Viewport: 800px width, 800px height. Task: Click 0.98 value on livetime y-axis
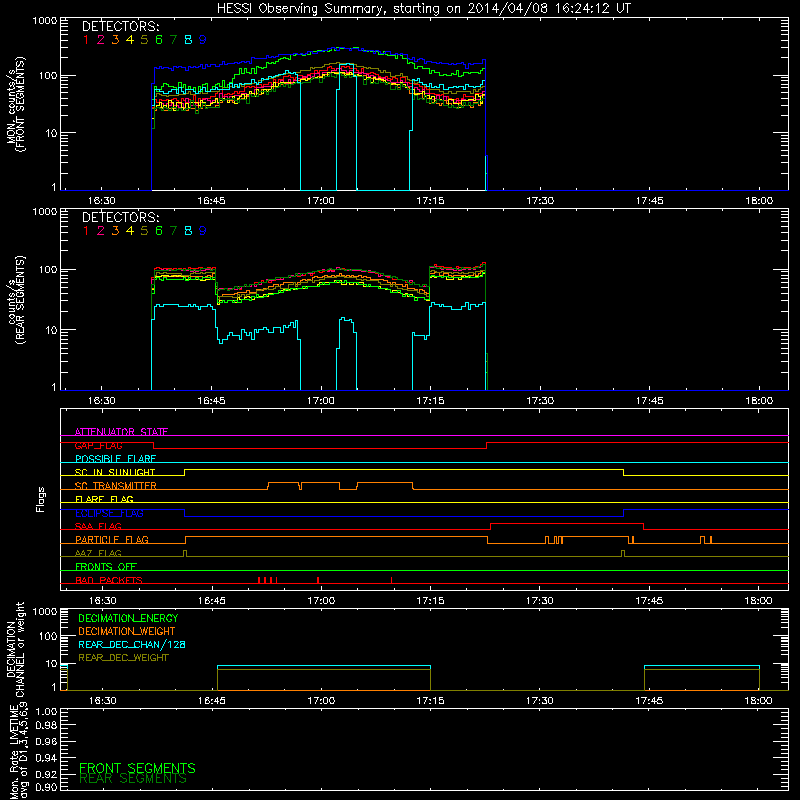click(46, 726)
